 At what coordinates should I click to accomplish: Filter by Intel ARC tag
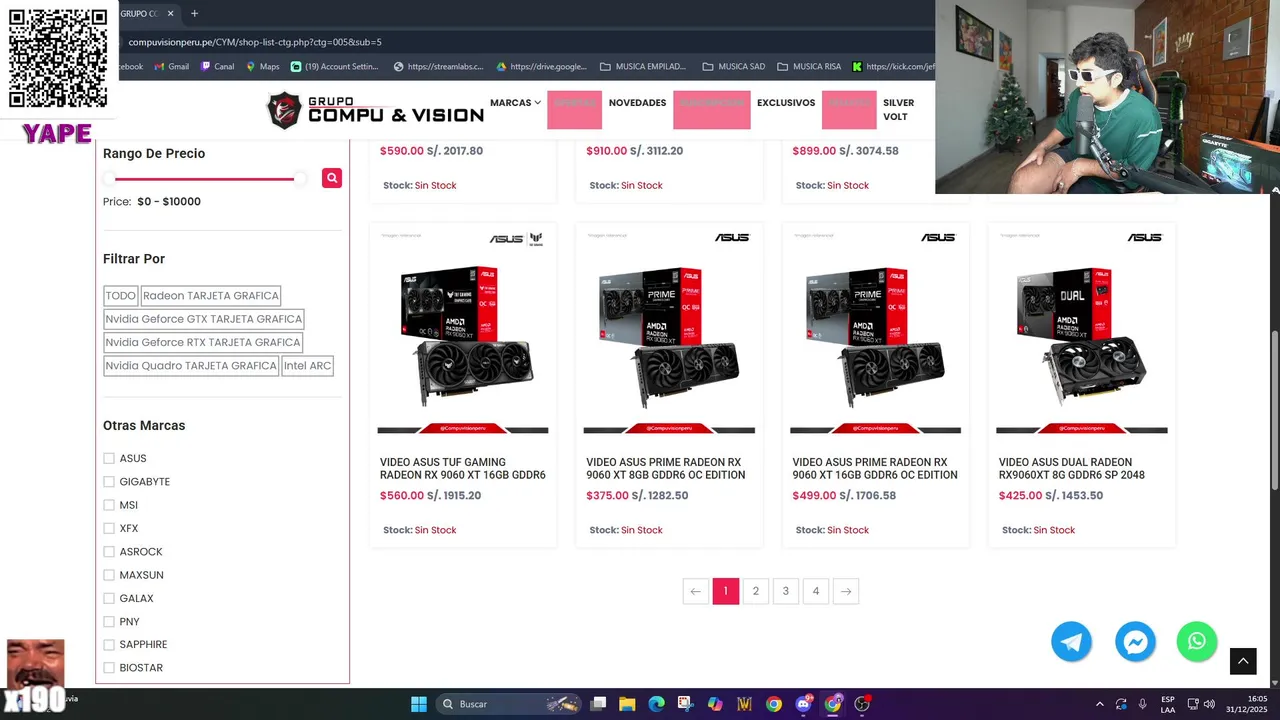(307, 366)
